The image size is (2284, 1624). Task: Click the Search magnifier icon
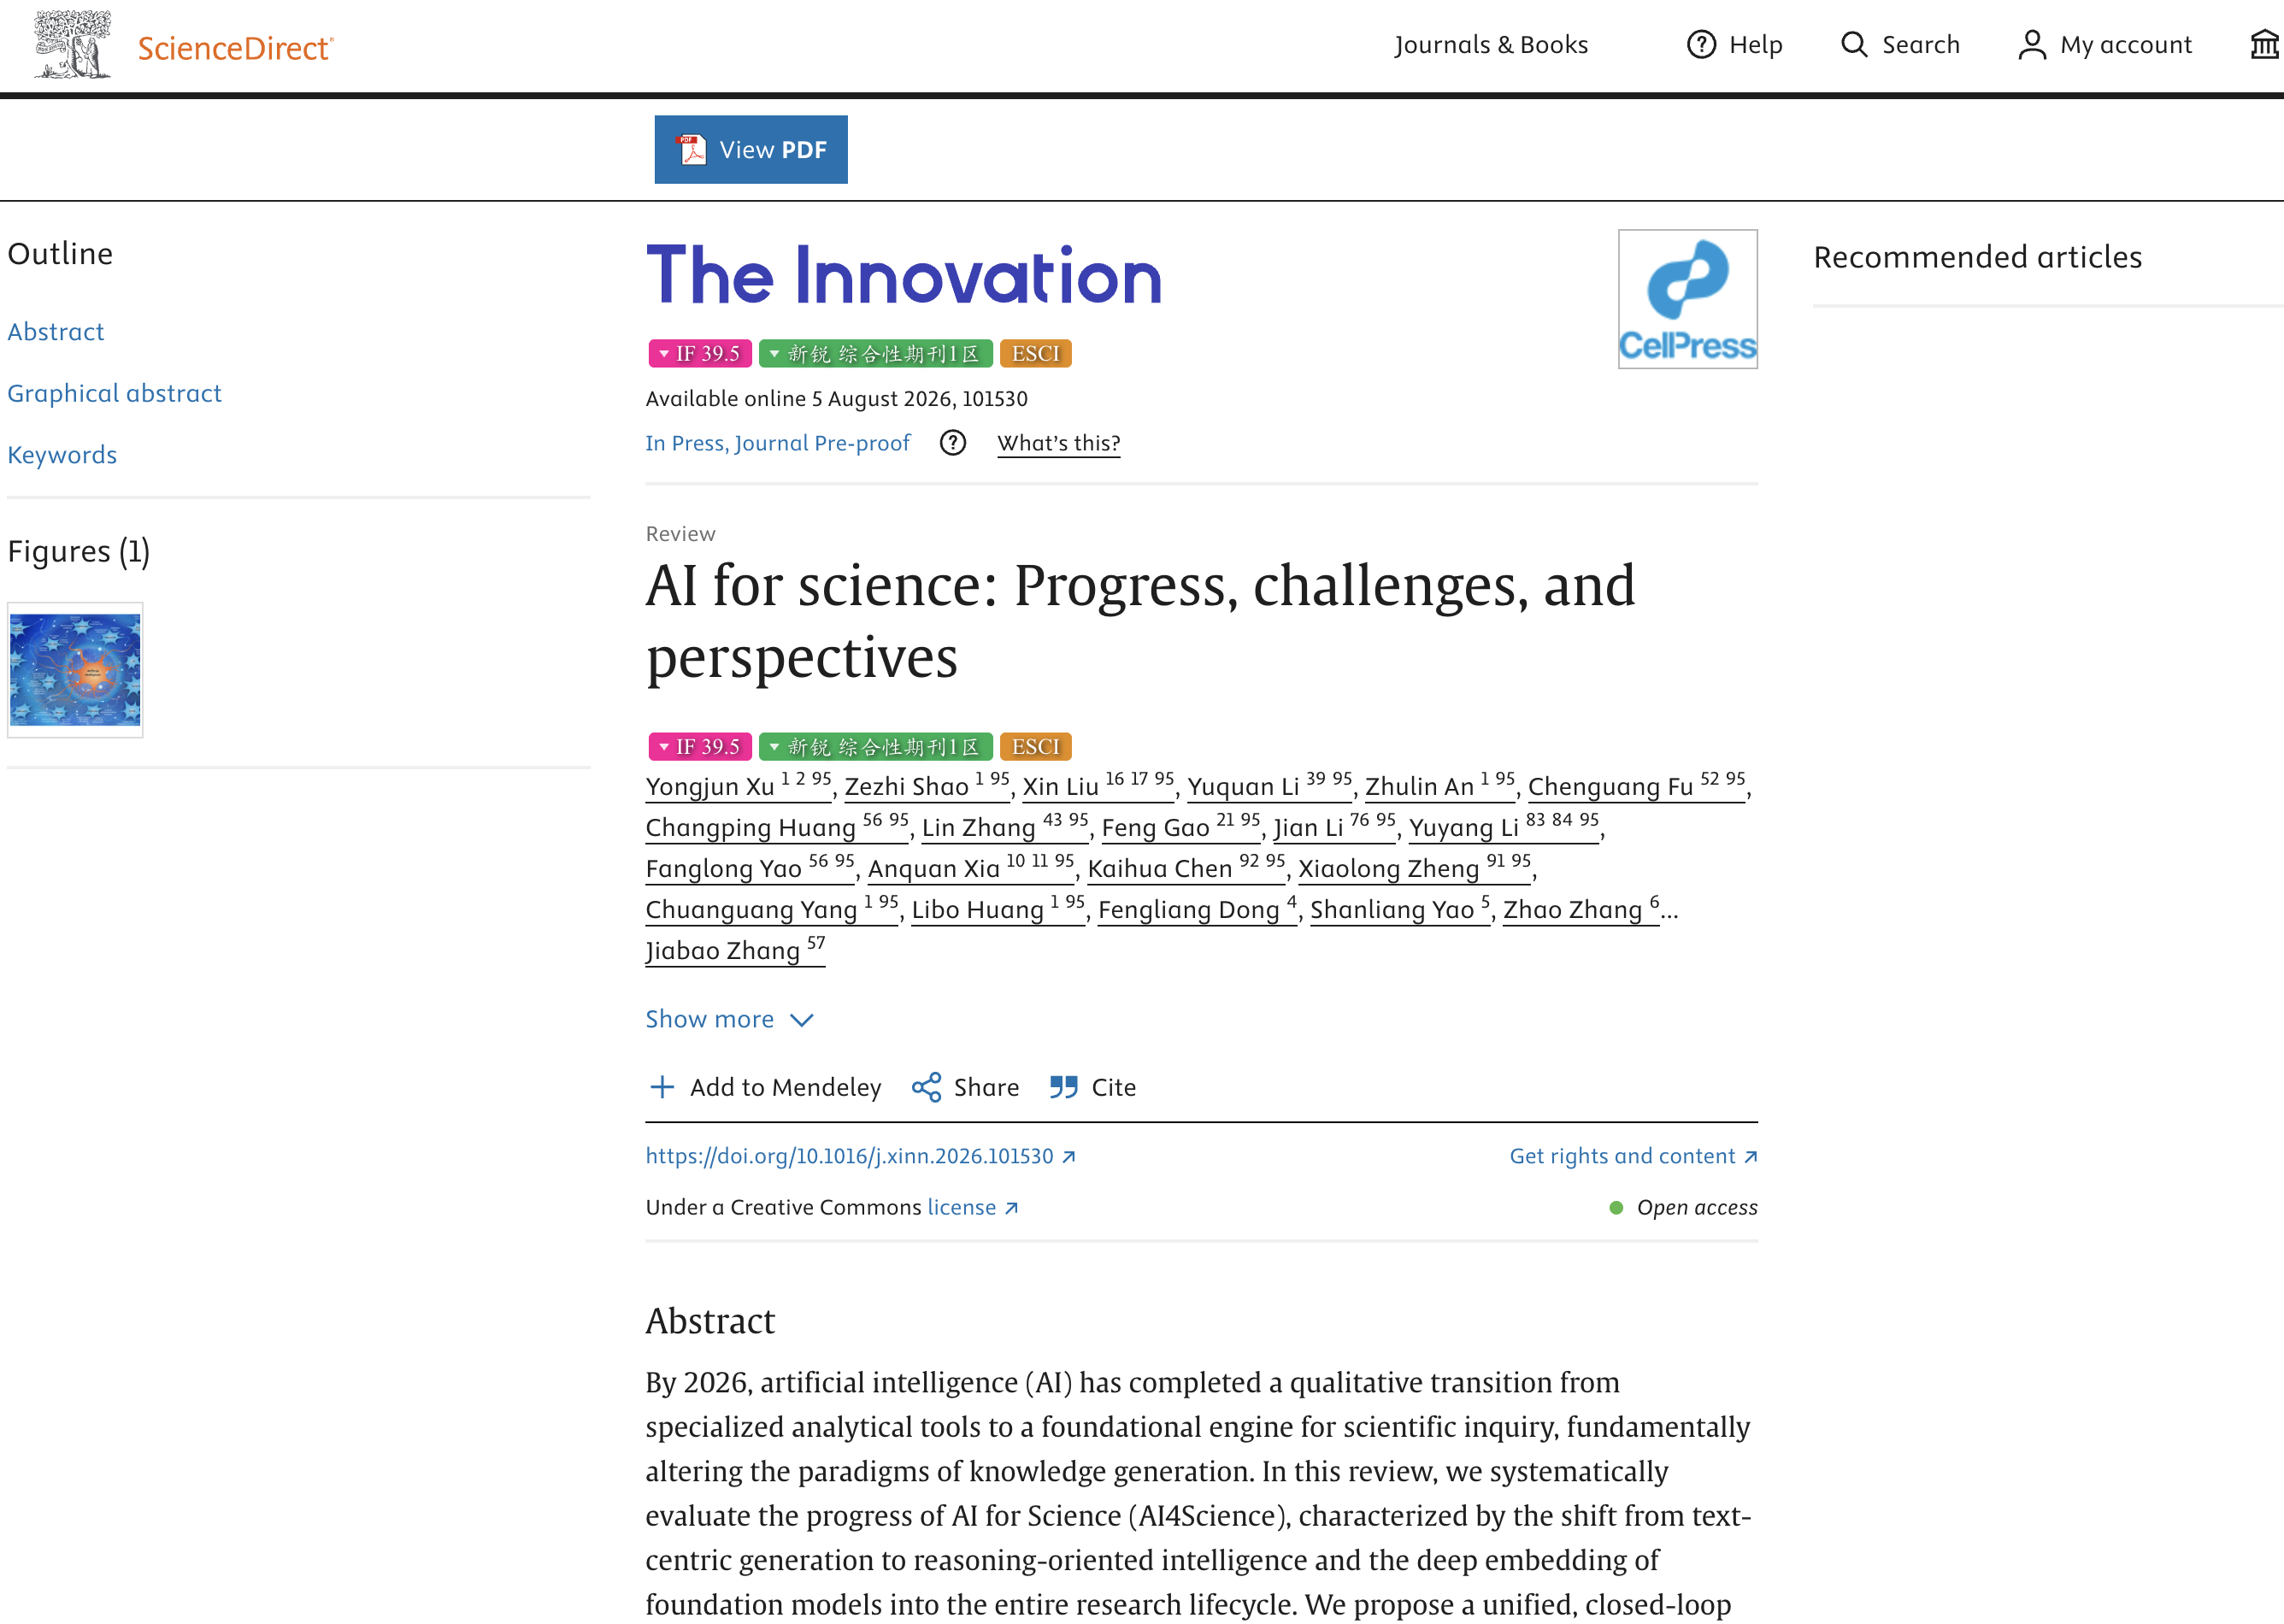1854,45
